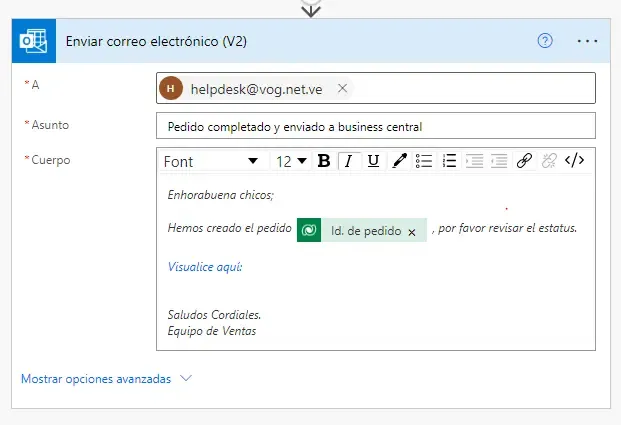
Task: Insert a bulleted list
Action: tap(424, 161)
